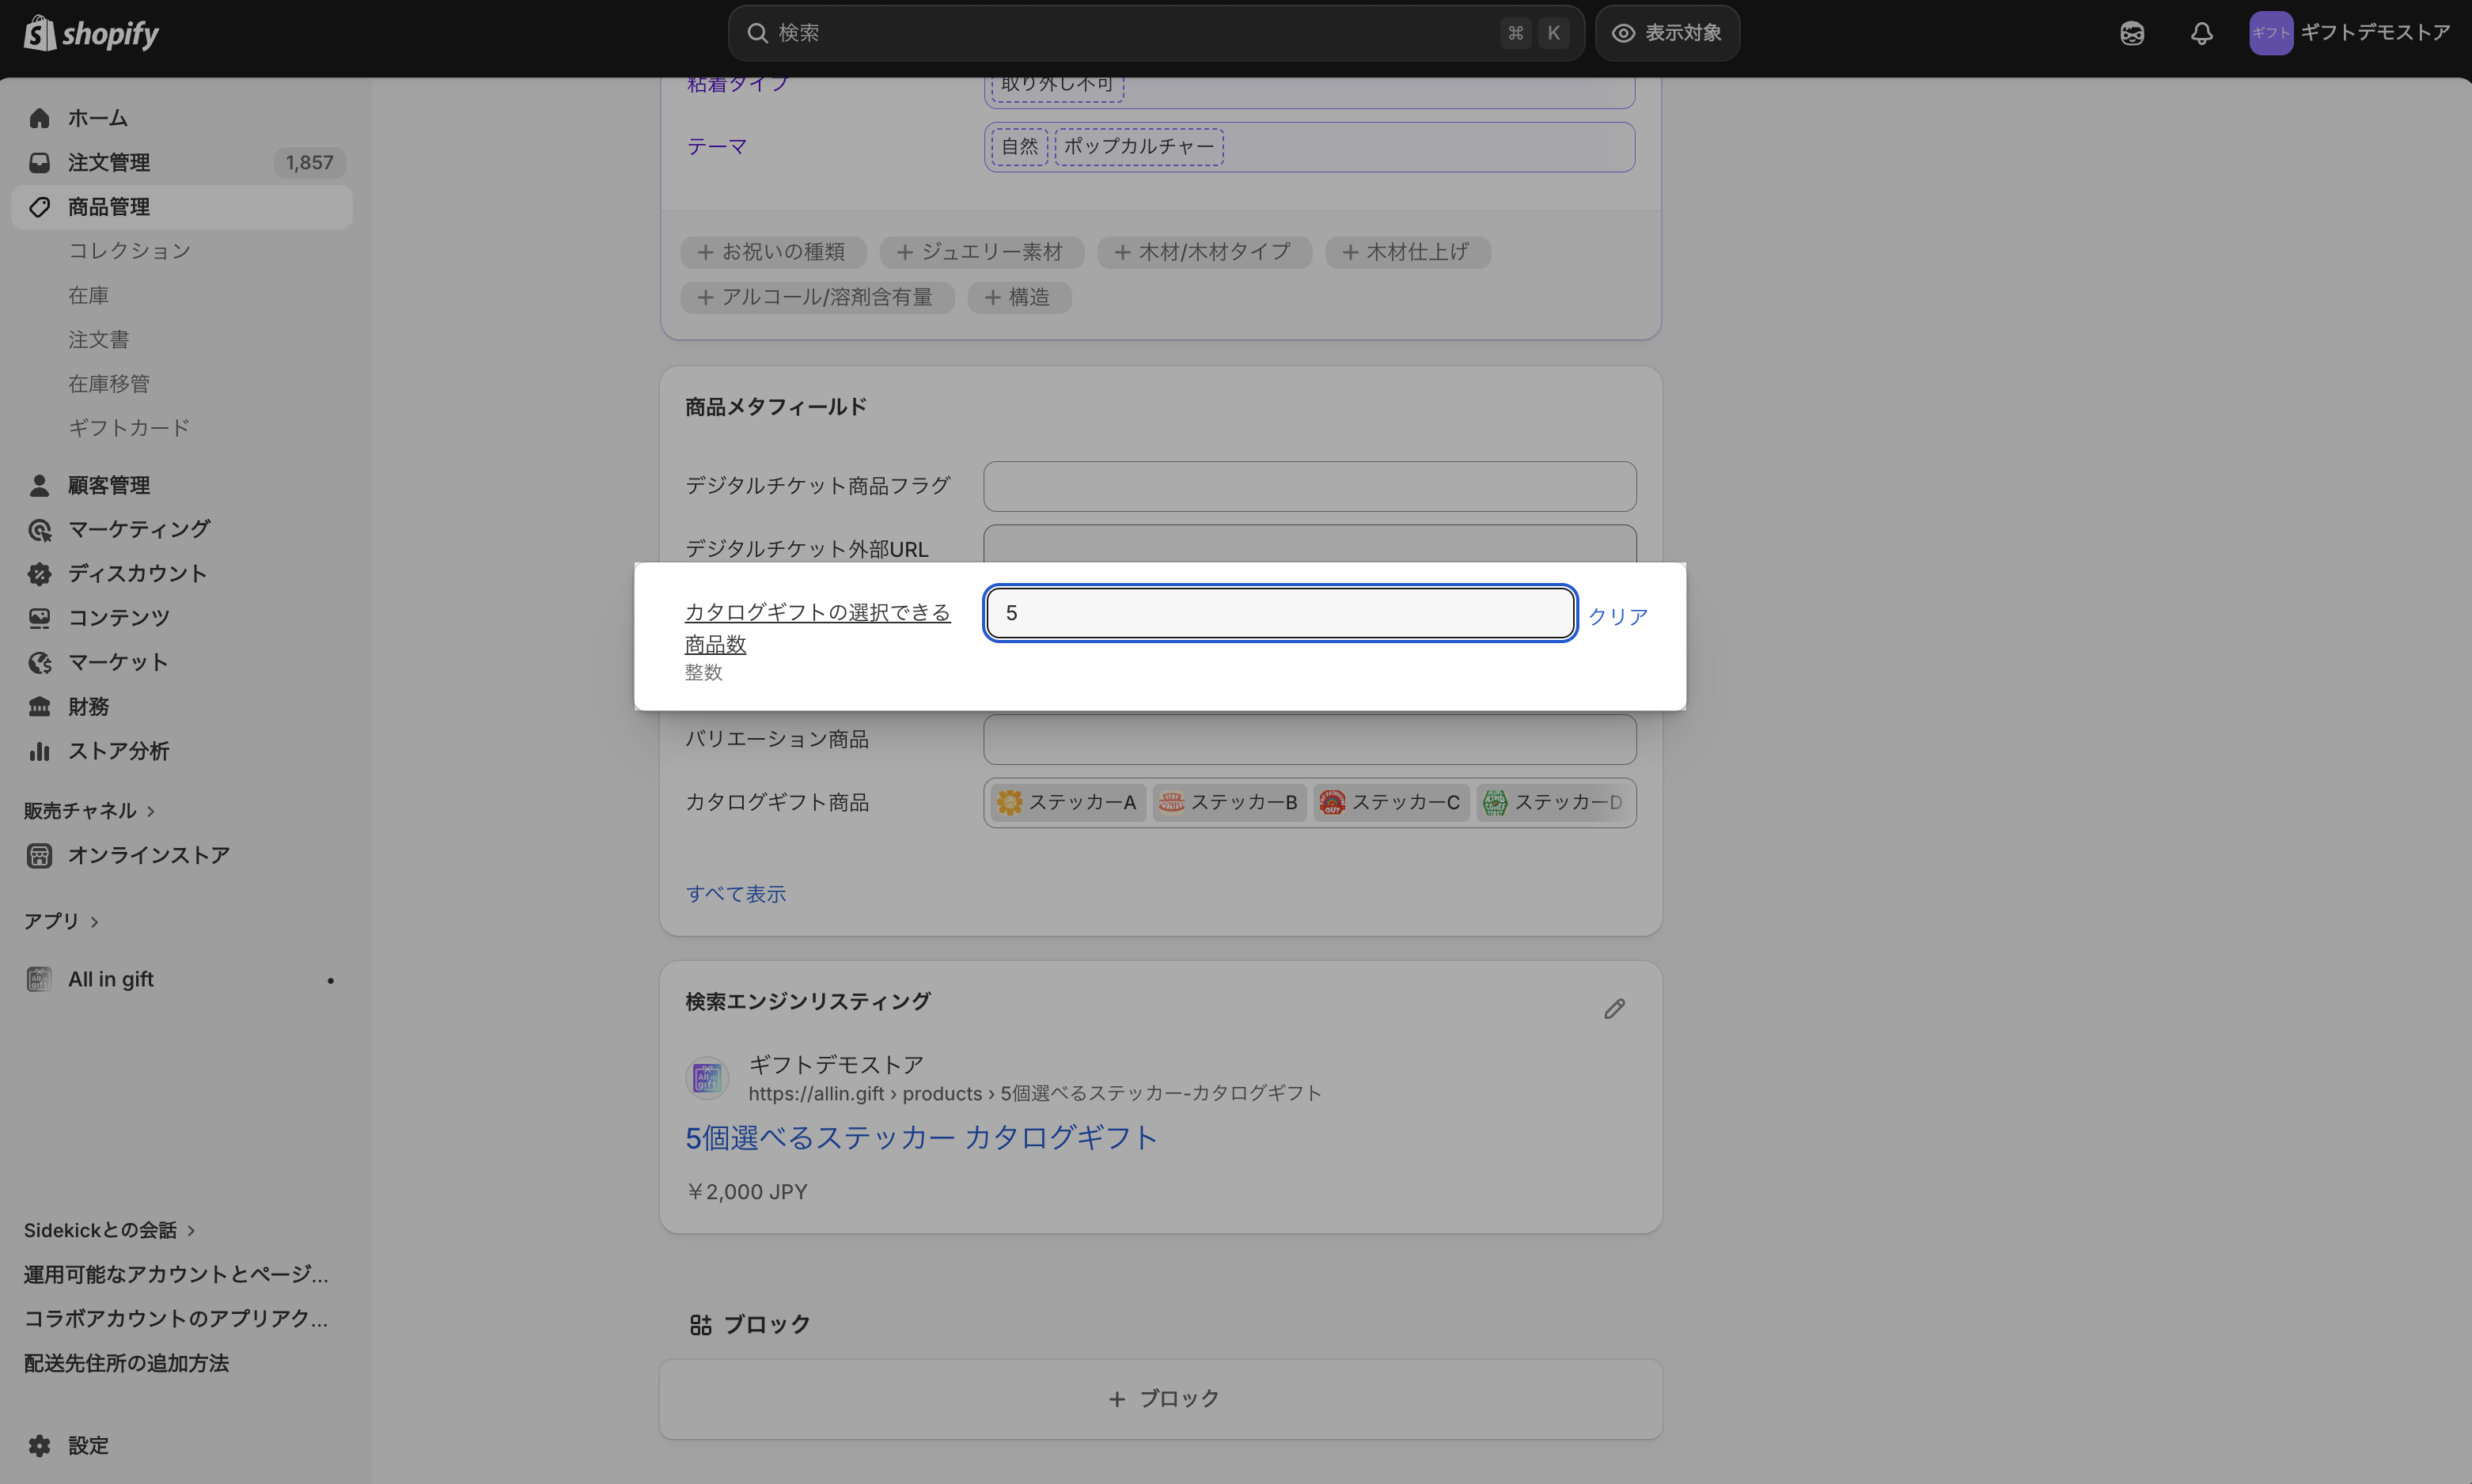Toggle the 表示対象 eye button
This screenshot has height=1484, width=2472.
pyautogui.click(x=1667, y=33)
